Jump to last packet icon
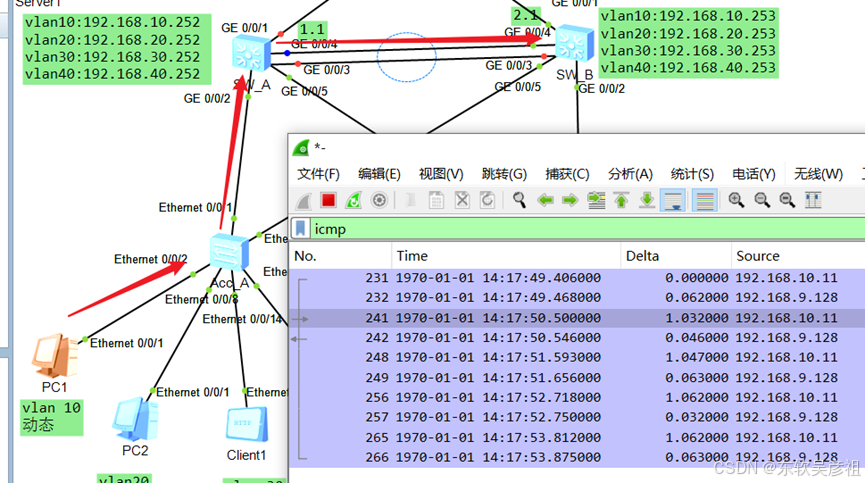Image resolution: width=865 pixels, height=483 pixels. click(647, 200)
